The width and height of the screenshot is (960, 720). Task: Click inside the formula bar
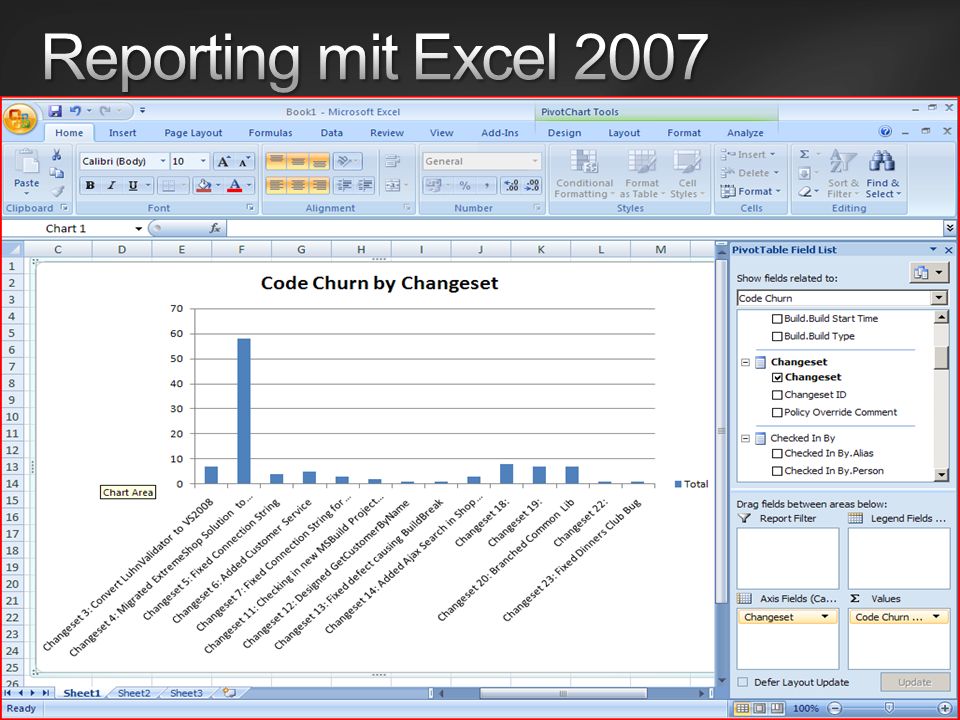[584, 228]
